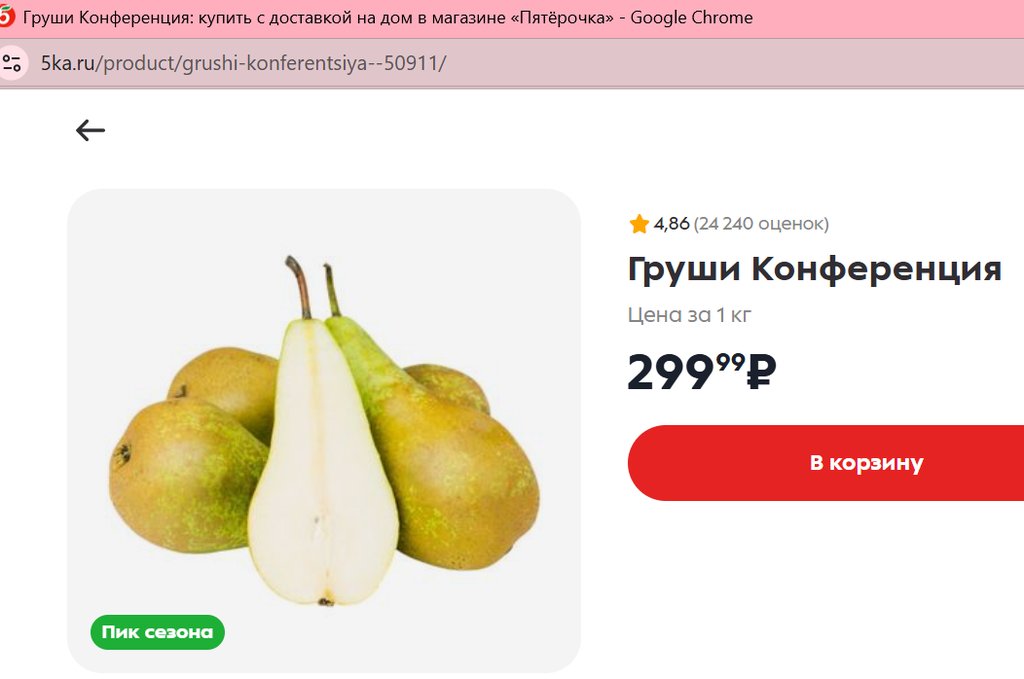The image size is (1024, 679).
Task: Go back using the left arrow icon
Action: click(x=90, y=131)
